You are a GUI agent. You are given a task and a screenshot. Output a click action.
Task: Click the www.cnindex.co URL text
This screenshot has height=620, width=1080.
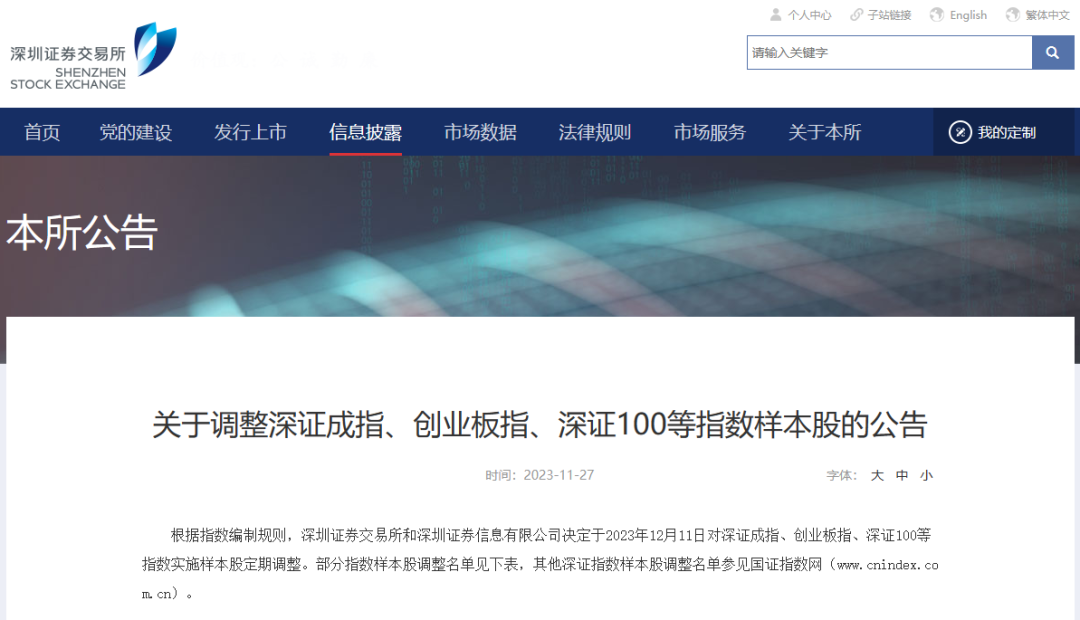coord(888,565)
